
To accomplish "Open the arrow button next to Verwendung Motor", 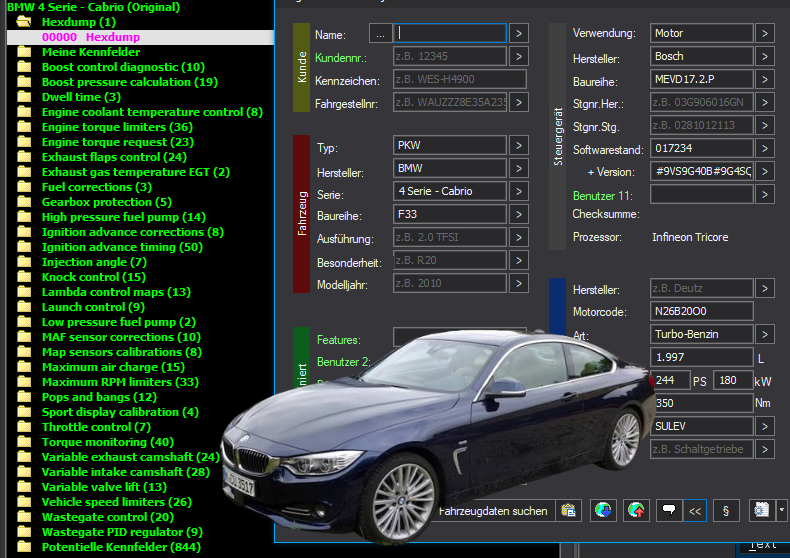I will [x=765, y=34].
